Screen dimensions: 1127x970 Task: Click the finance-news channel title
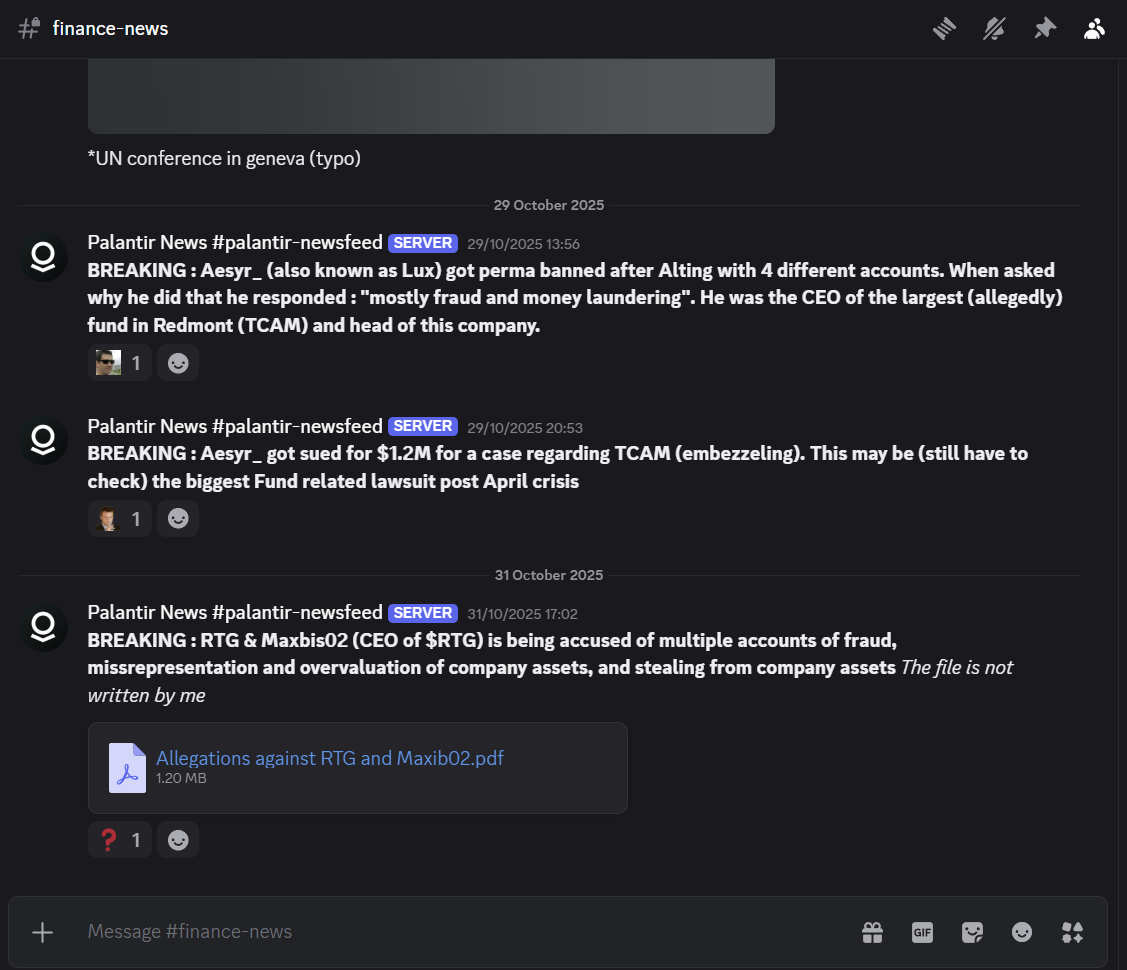coord(110,29)
